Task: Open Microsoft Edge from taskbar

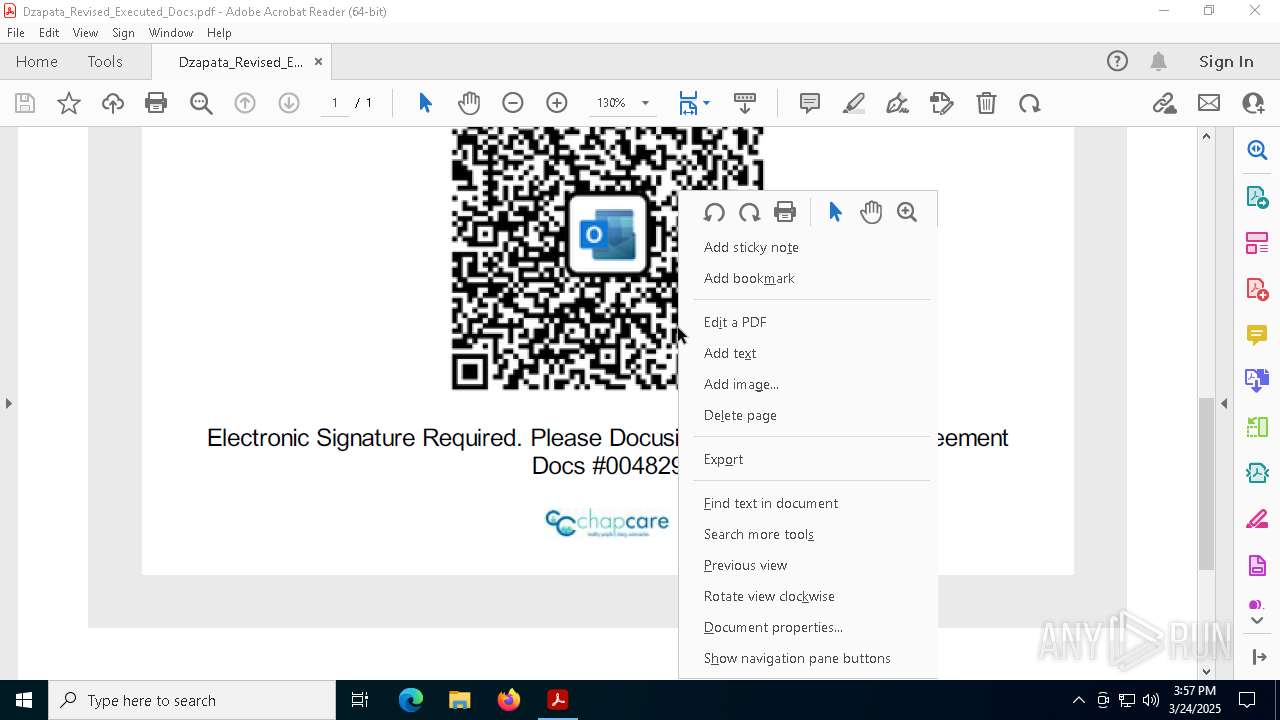Action: click(411, 700)
